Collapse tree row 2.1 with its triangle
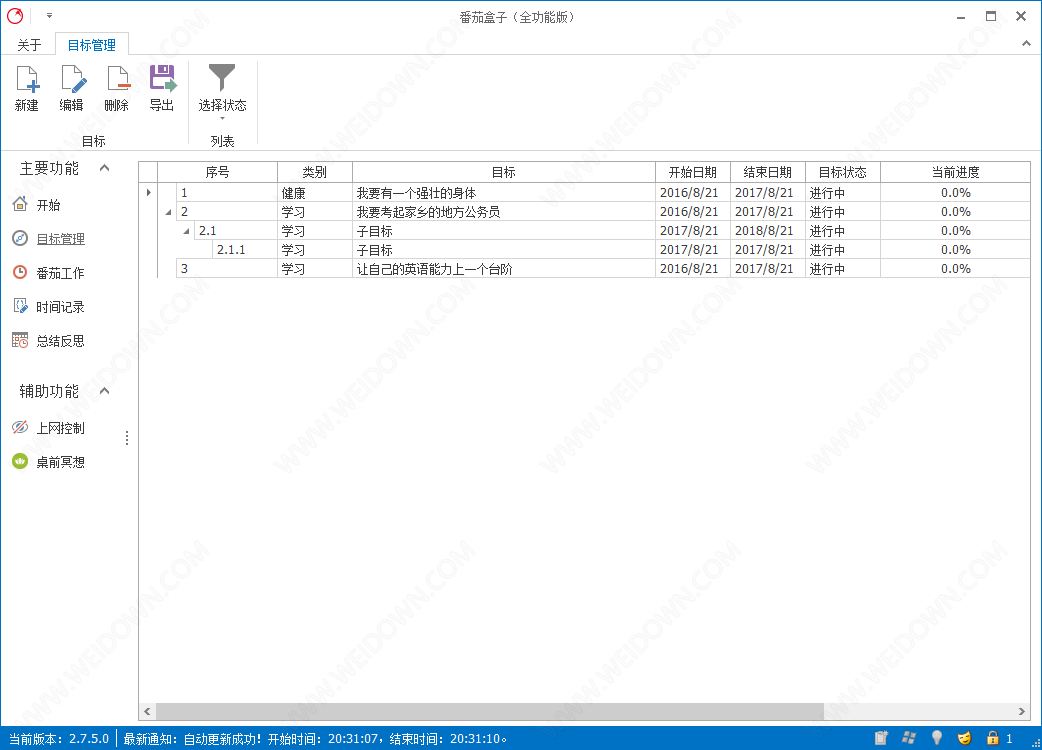This screenshot has width=1042, height=750. coord(186,231)
